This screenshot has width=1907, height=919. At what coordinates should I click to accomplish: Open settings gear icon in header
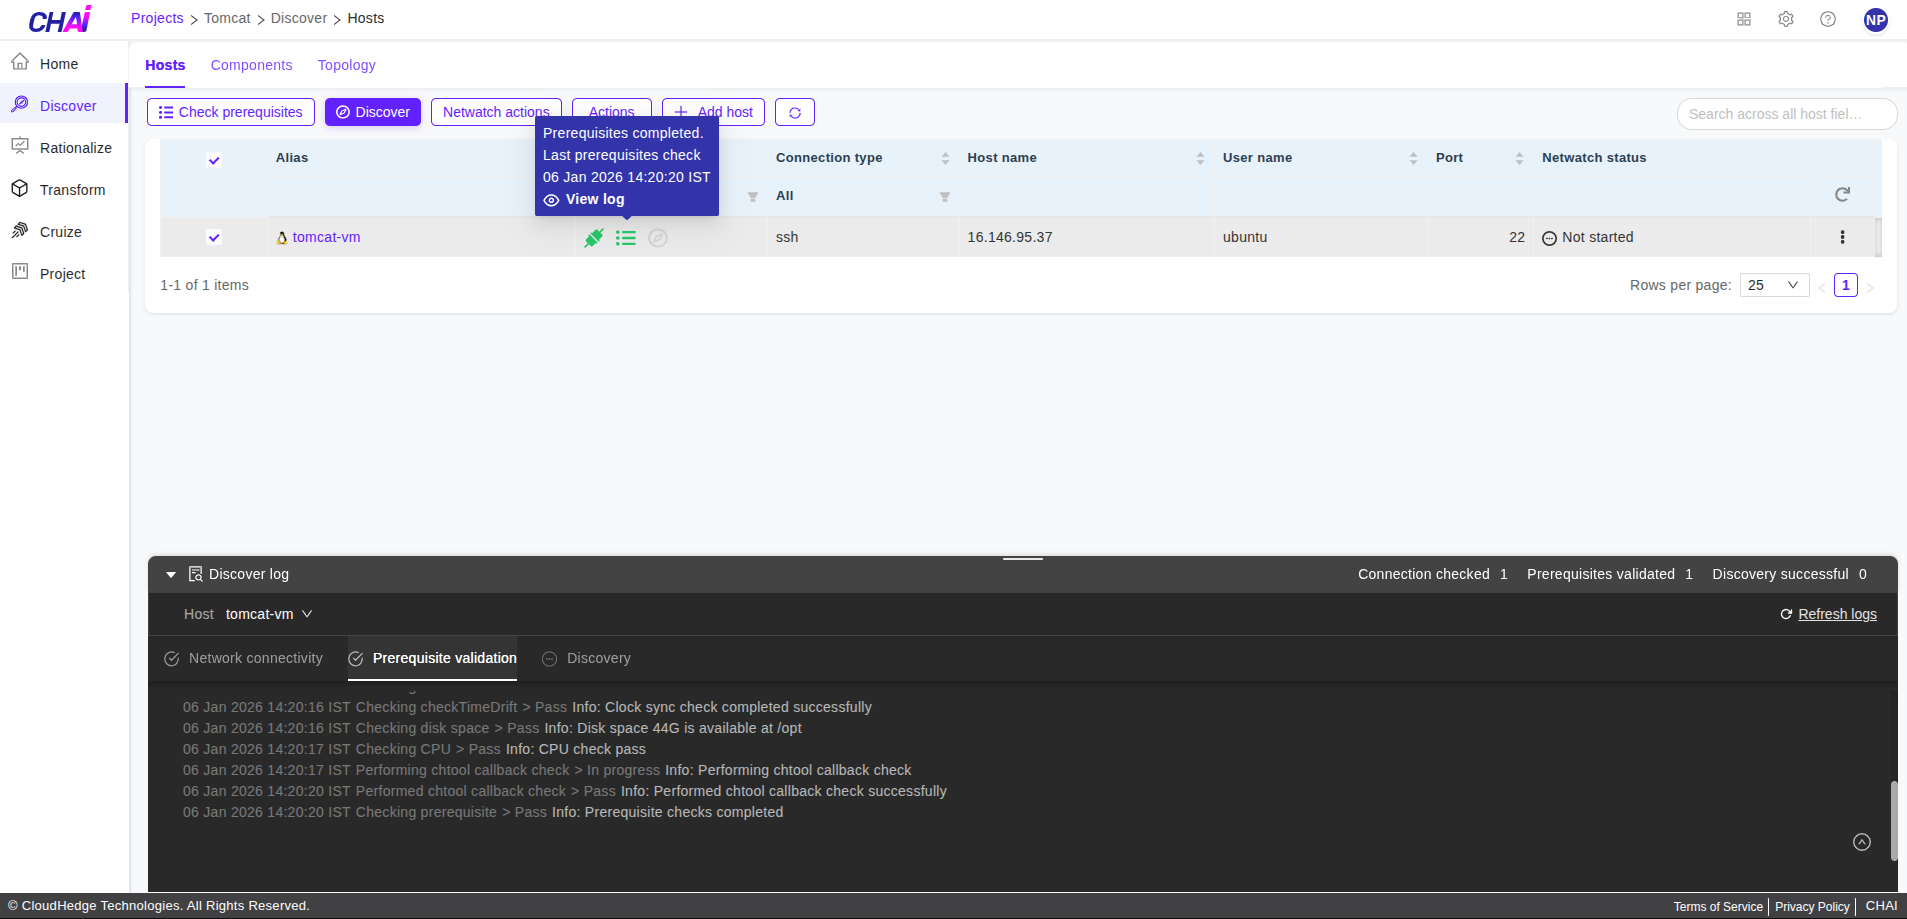point(1786,19)
